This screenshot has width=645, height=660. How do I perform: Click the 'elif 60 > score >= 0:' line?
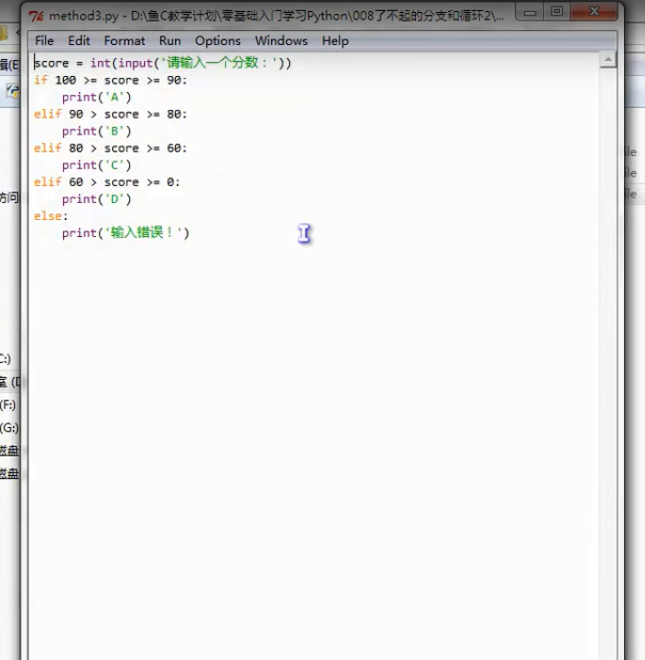click(x=107, y=182)
